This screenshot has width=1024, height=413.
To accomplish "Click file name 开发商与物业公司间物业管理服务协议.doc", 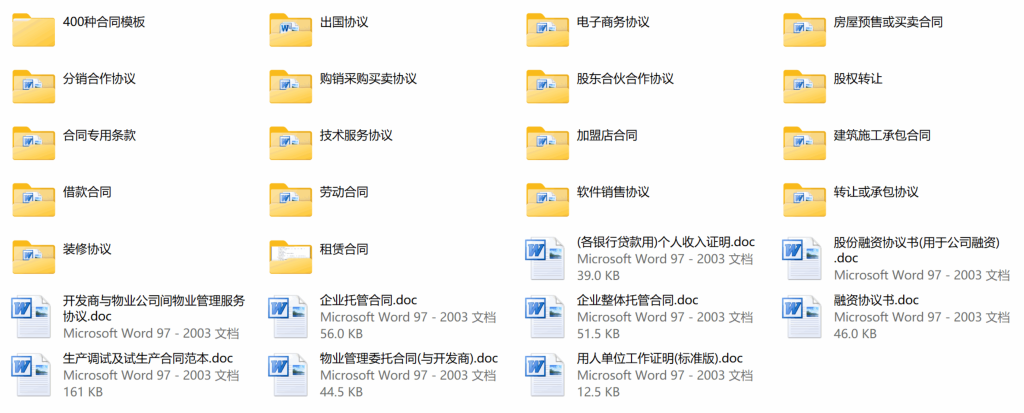I will click(x=153, y=308).
